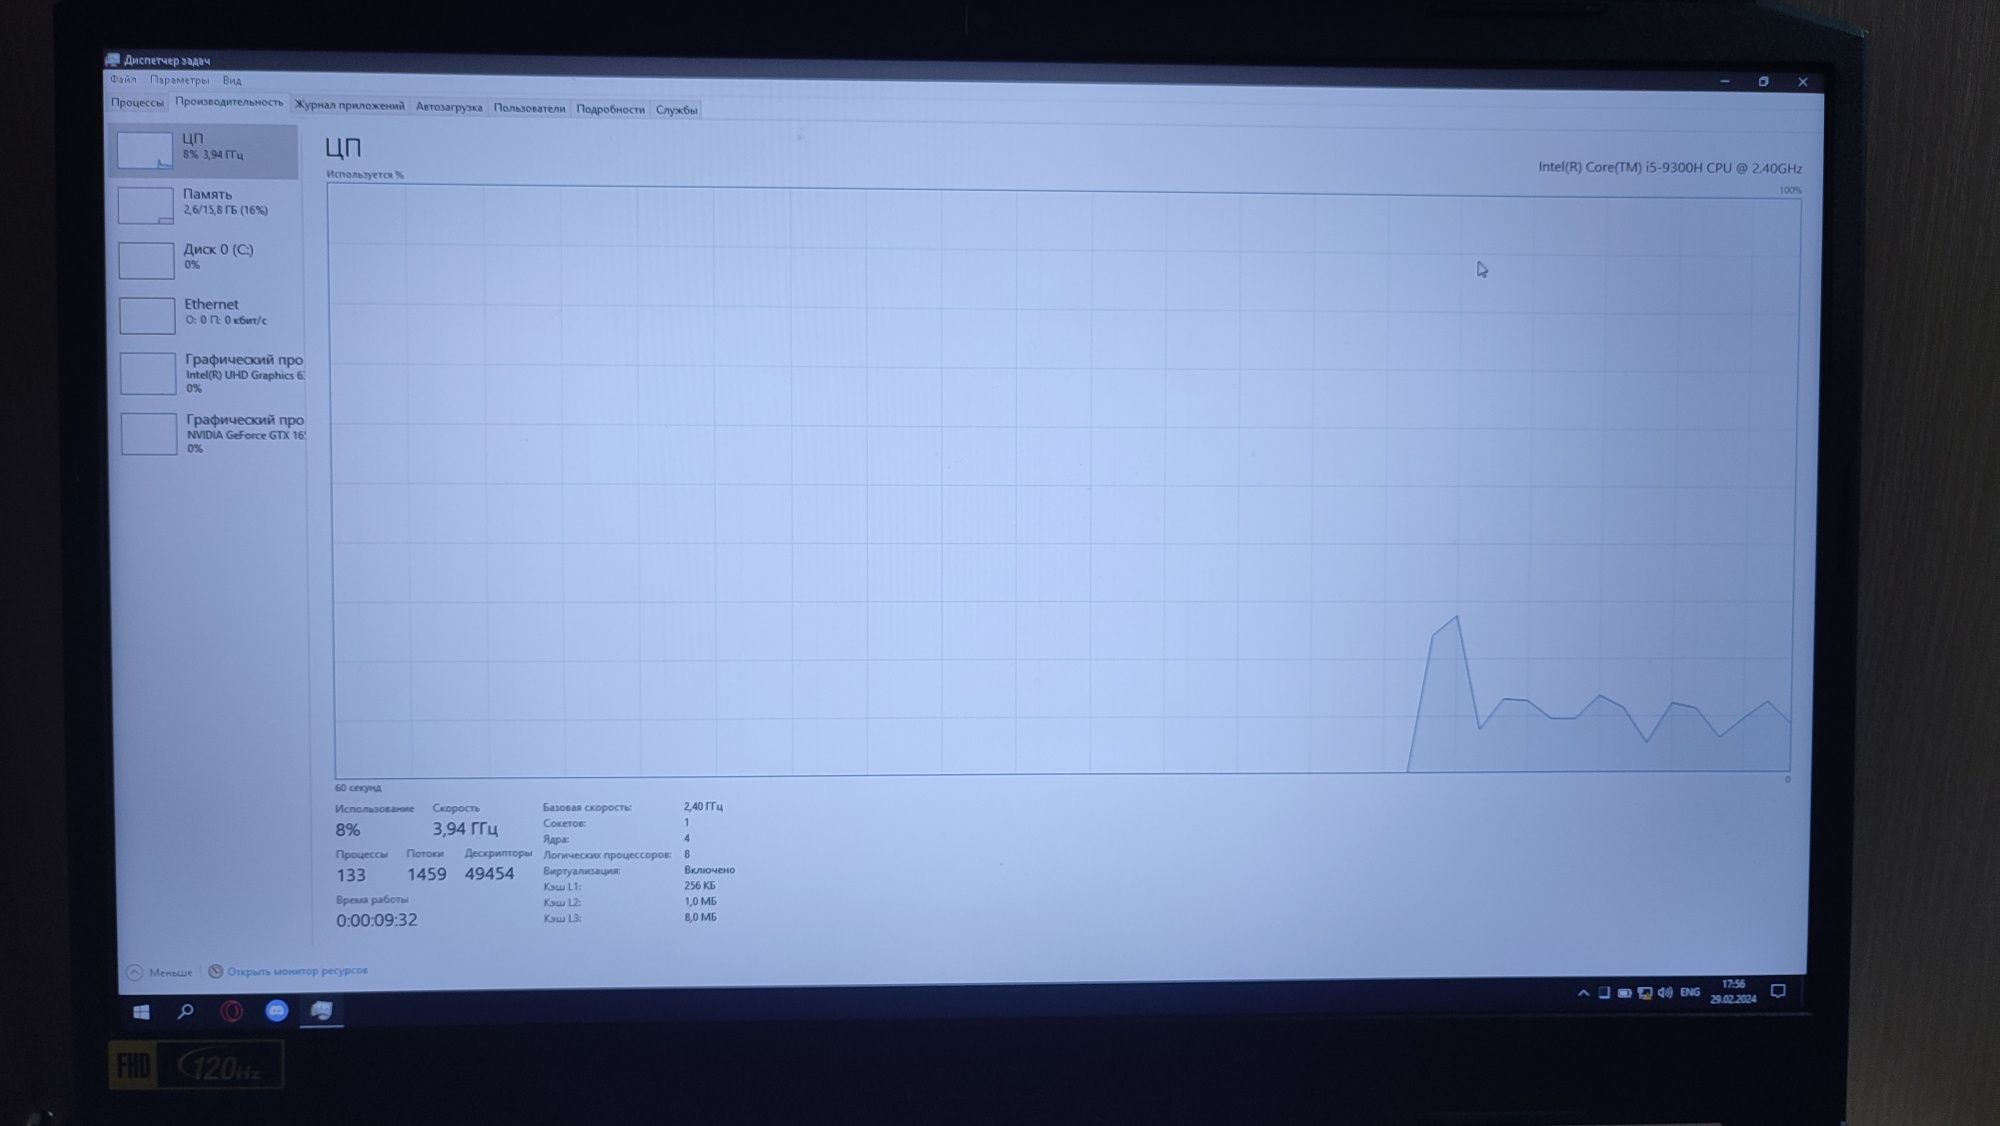Click the Ethernet mini graph thumbnail
This screenshot has height=1126, width=2000.
[x=147, y=316]
